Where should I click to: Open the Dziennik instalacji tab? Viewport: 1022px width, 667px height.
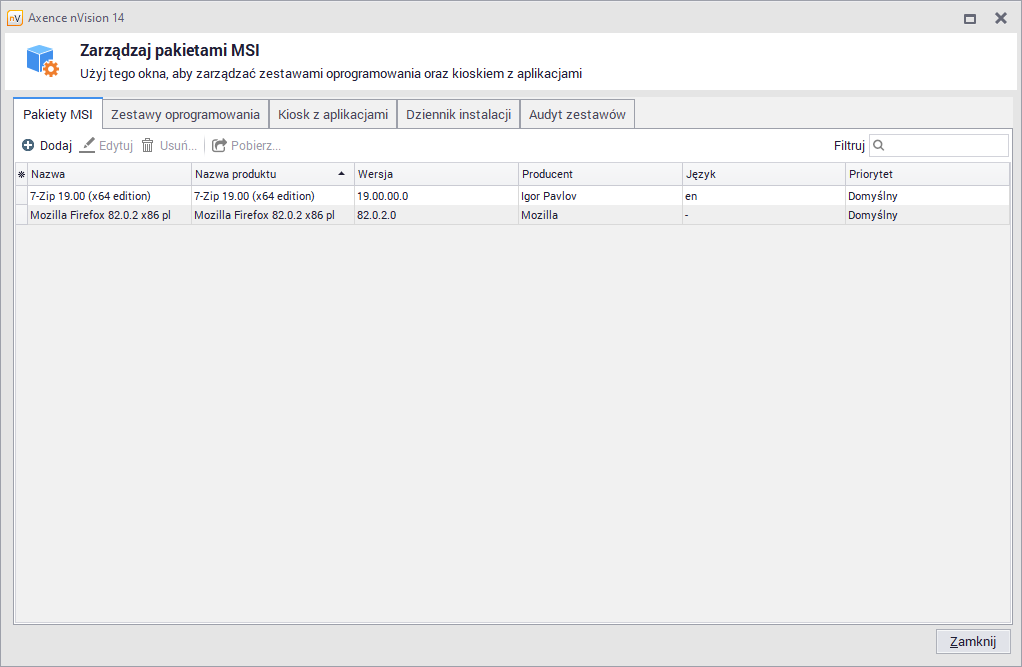[458, 114]
